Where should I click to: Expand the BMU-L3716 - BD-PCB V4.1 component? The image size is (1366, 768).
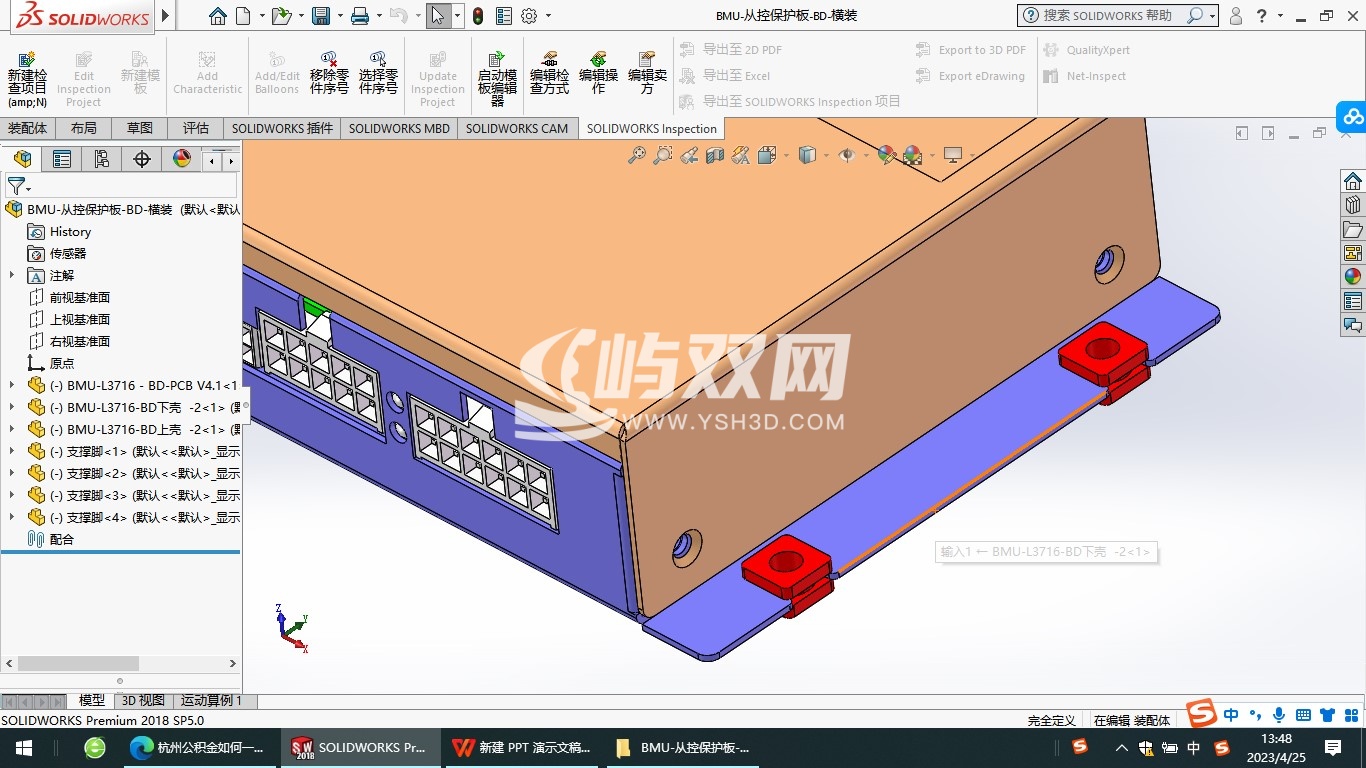tap(12, 385)
